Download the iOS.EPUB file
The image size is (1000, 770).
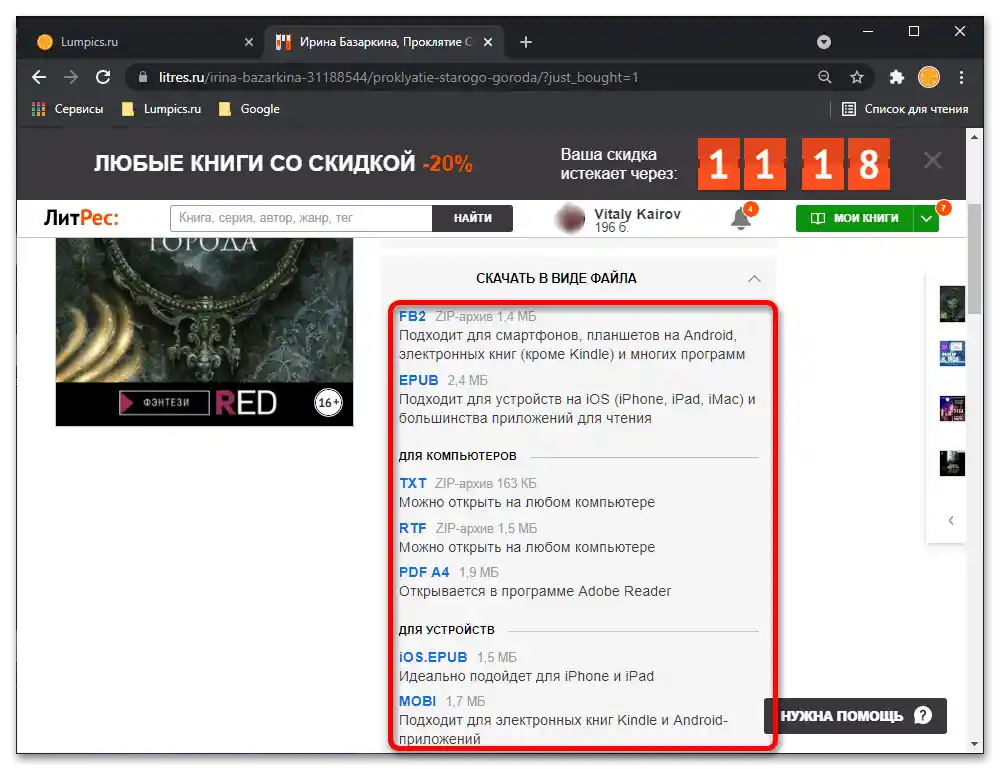tap(433, 657)
